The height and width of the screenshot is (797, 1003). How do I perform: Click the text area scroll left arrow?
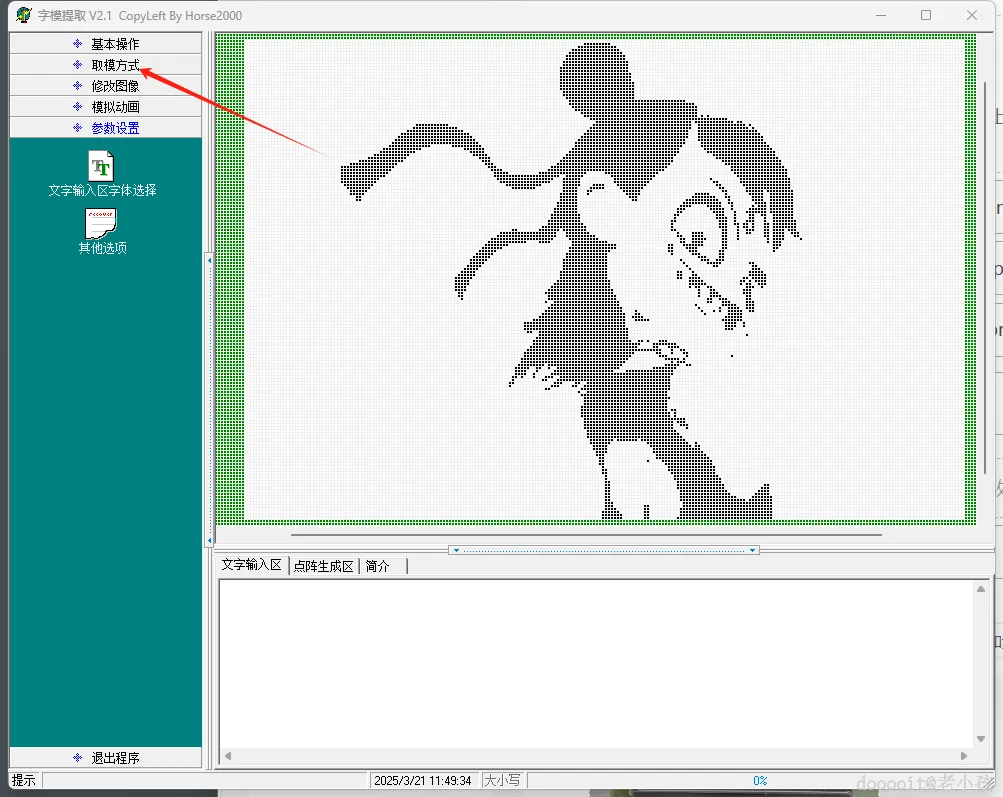pyautogui.click(x=228, y=756)
